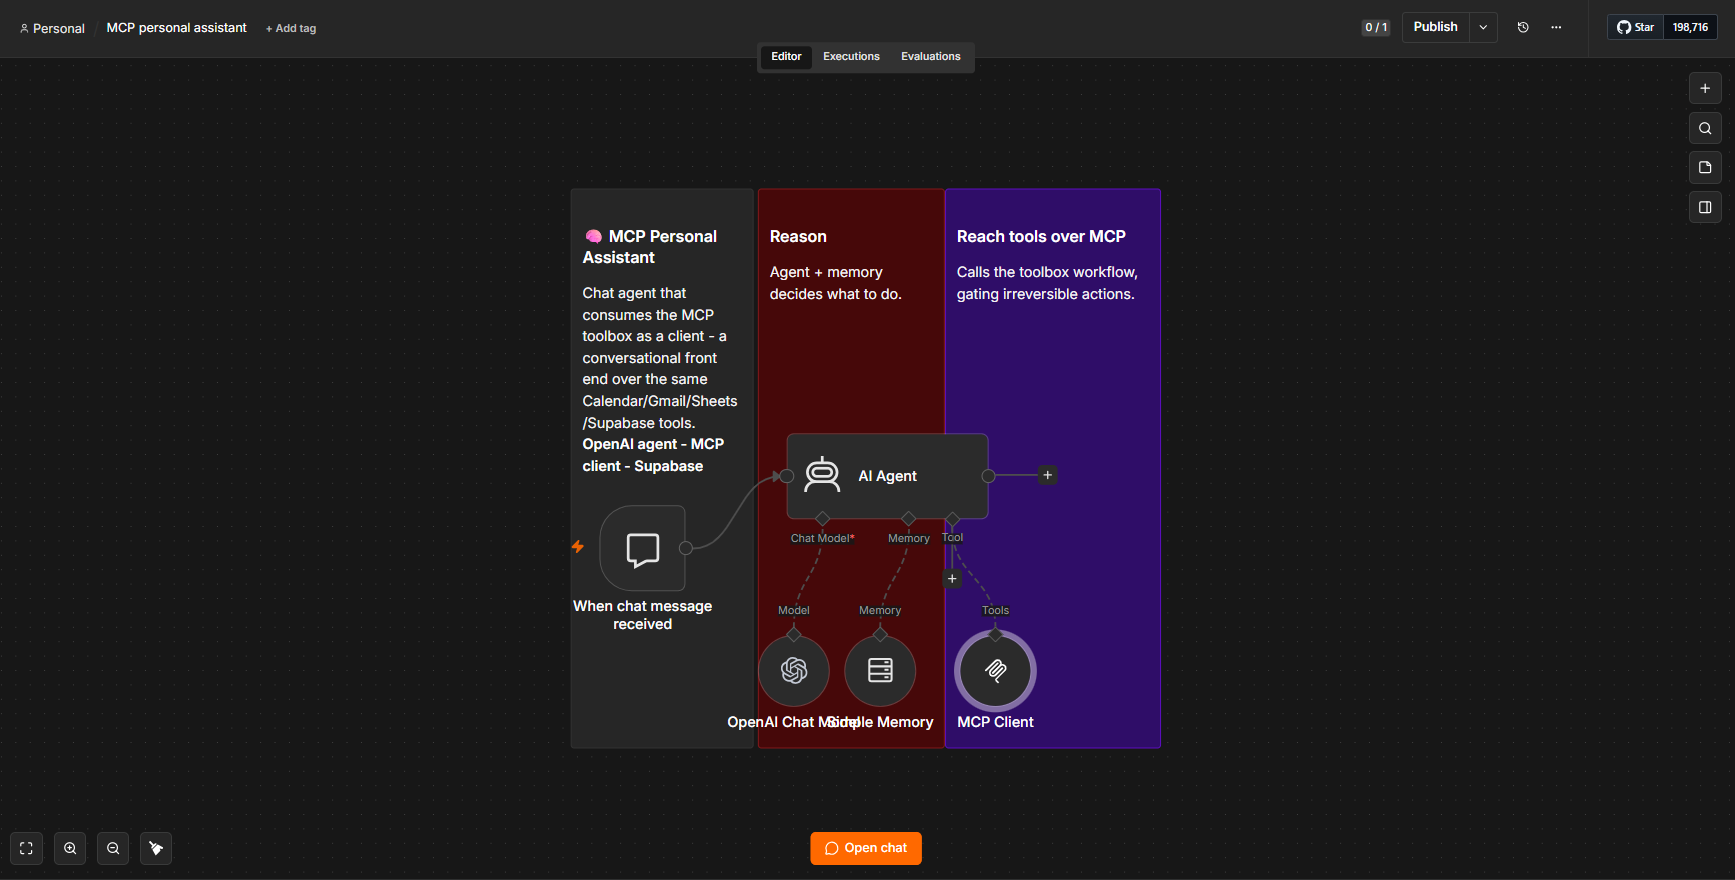
Task: Zoom in on the canvas
Action: point(70,848)
